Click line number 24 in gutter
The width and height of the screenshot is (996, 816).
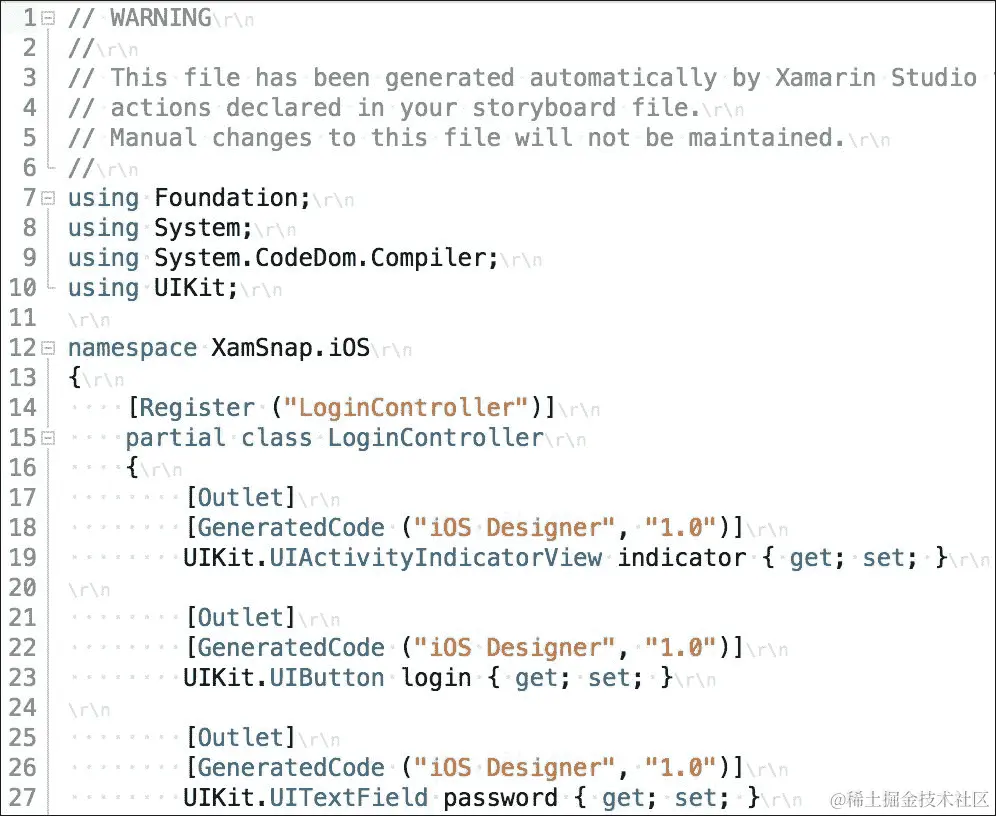23,708
